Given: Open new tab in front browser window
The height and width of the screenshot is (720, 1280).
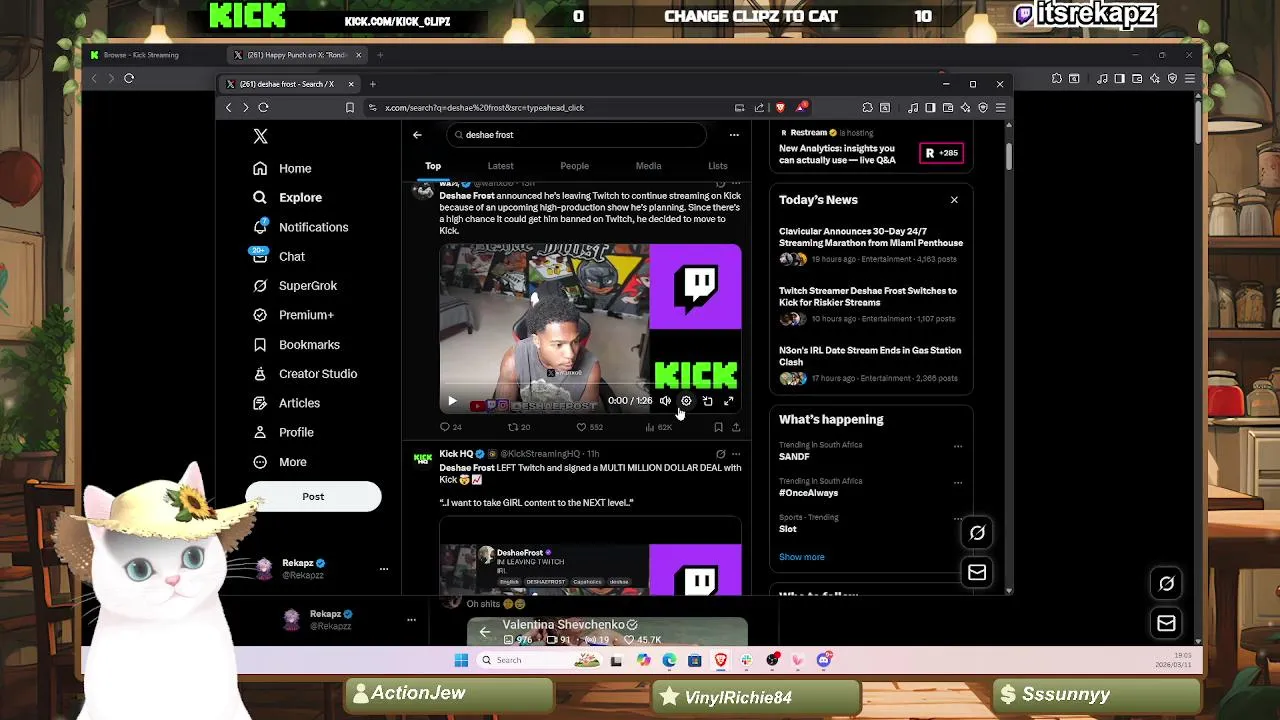Looking at the screenshot, I should [x=372, y=84].
